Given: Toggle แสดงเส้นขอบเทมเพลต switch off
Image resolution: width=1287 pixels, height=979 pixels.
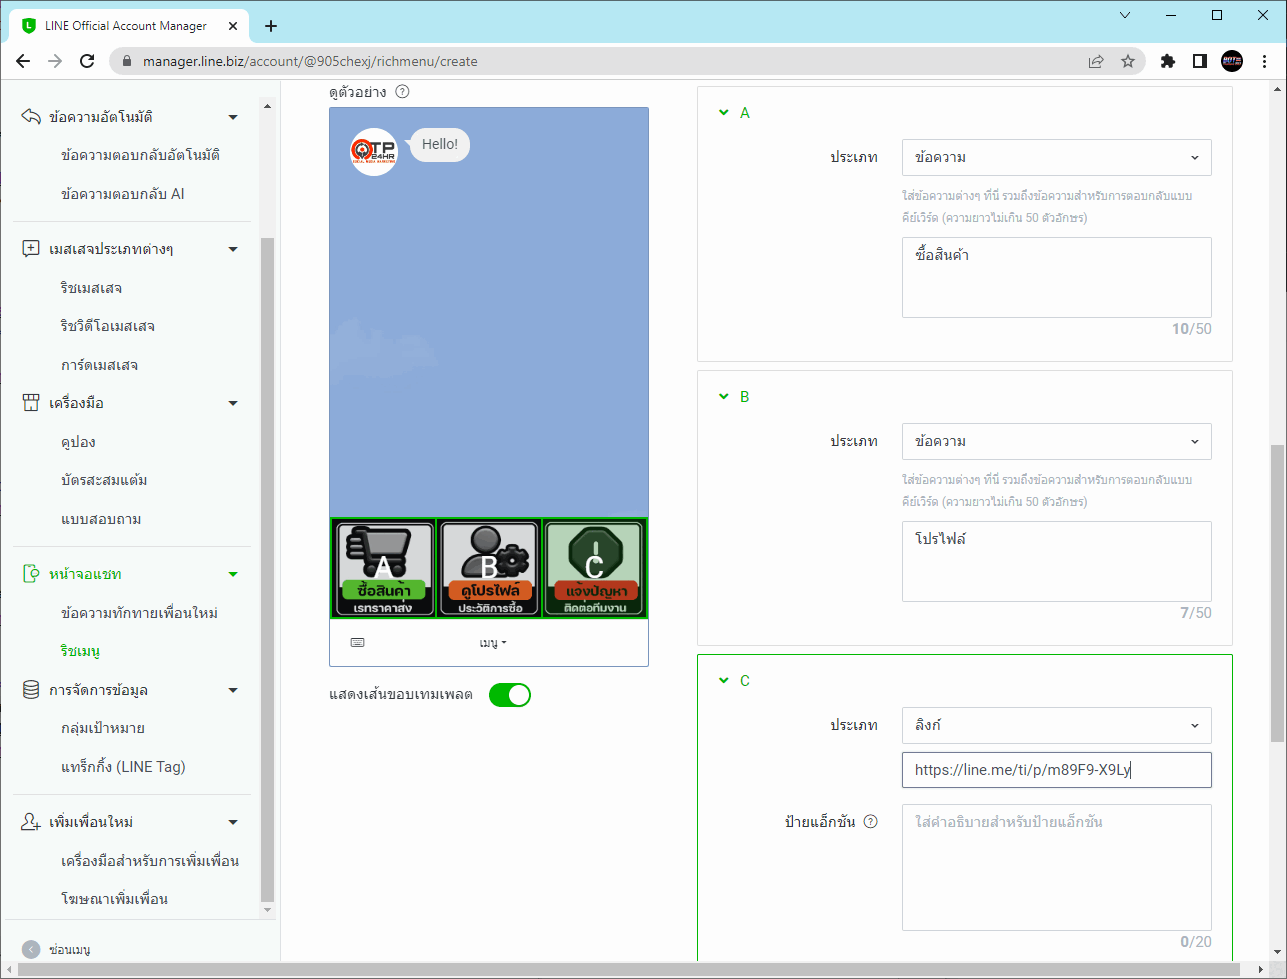Looking at the screenshot, I should coord(510,695).
